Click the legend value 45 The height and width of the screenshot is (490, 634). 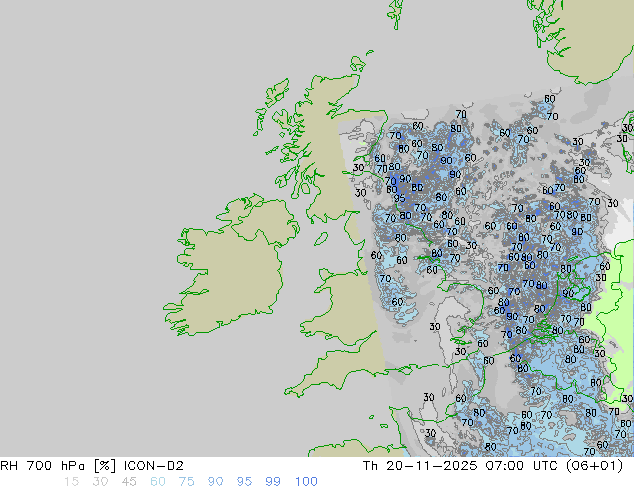(129, 482)
